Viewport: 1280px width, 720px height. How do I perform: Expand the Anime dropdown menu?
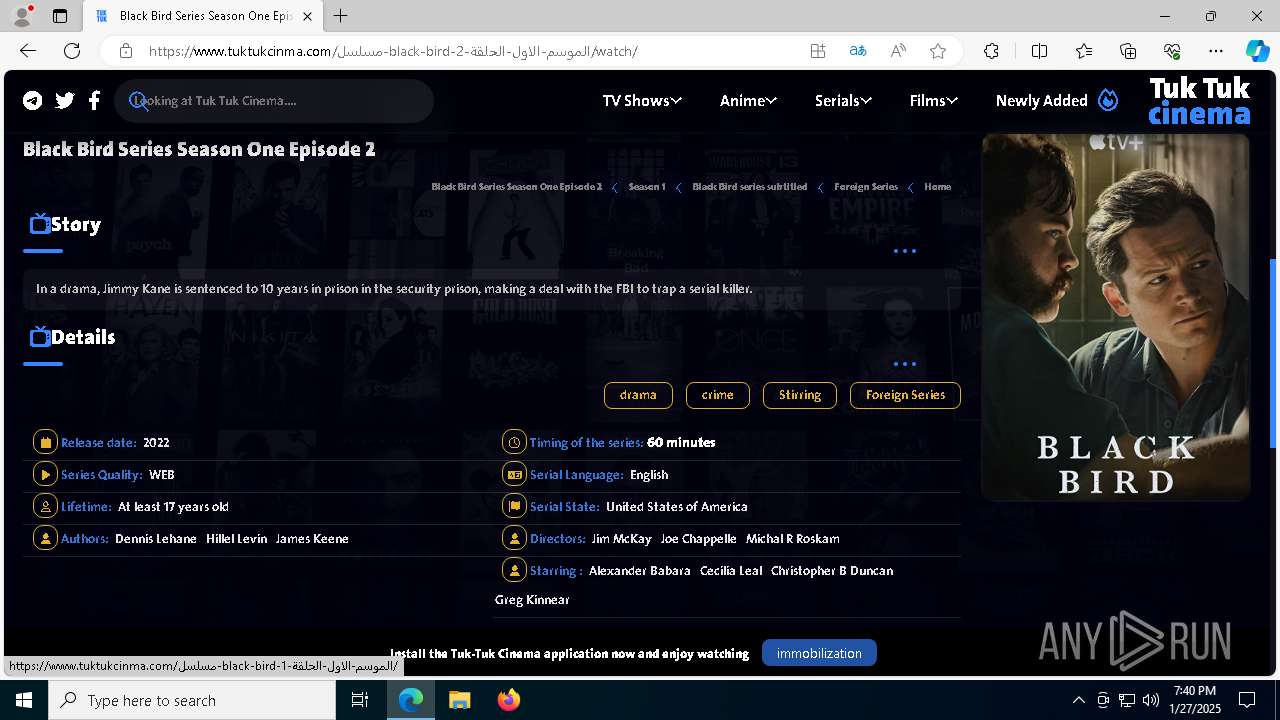[x=748, y=100]
